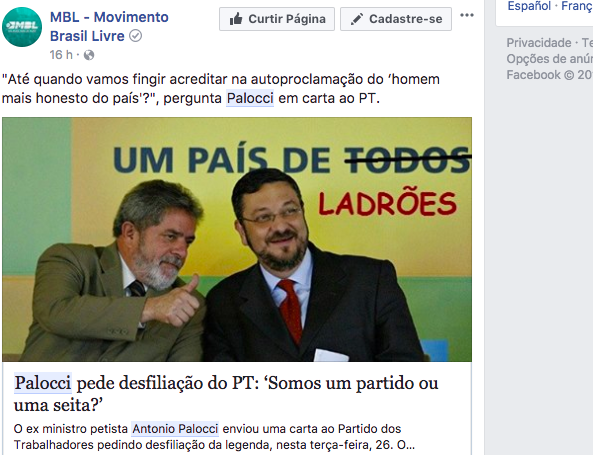Click the MBL page profile avatar
This screenshot has height=455, width=593.
tap(22, 27)
